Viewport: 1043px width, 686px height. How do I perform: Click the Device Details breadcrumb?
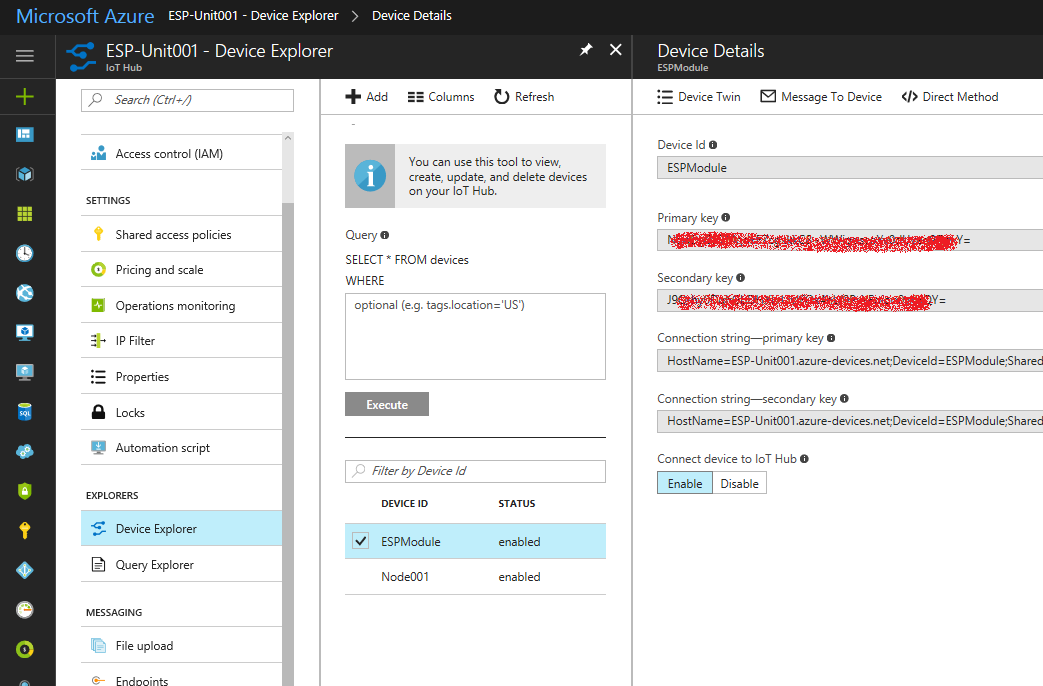tap(412, 16)
